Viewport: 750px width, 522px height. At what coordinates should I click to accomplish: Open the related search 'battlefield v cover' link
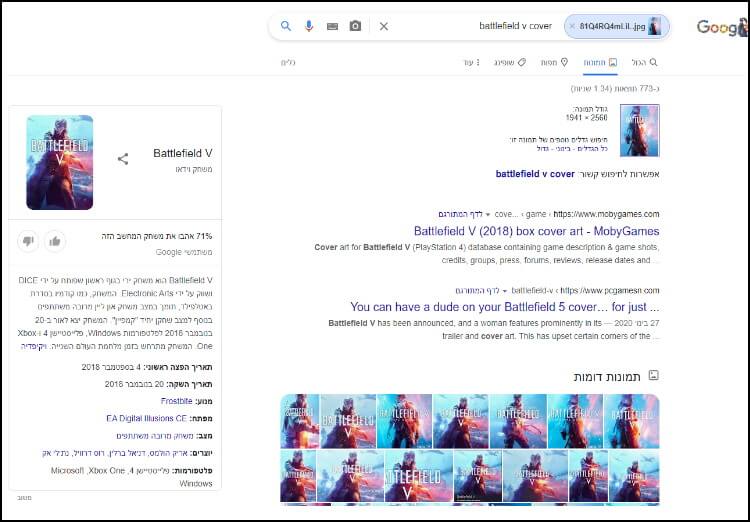pyautogui.click(x=535, y=174)
